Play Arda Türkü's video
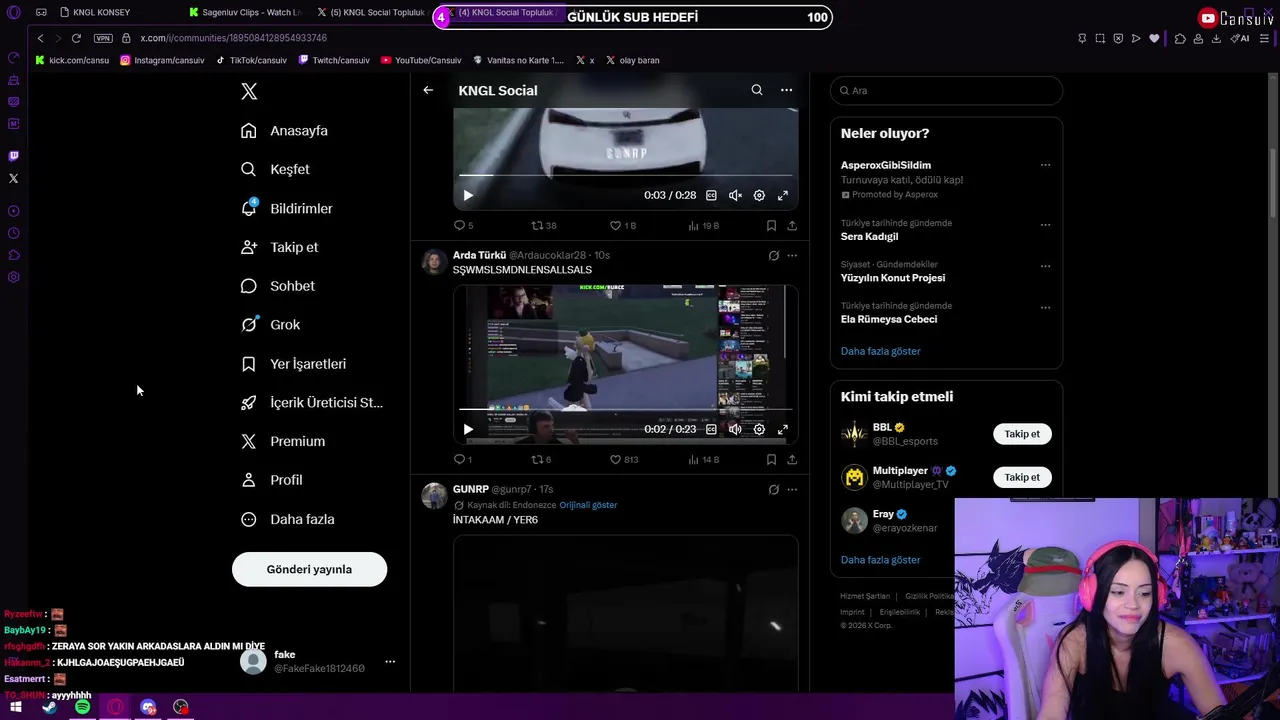Screen dimensions: 1280x720 [x=468, y=429]
